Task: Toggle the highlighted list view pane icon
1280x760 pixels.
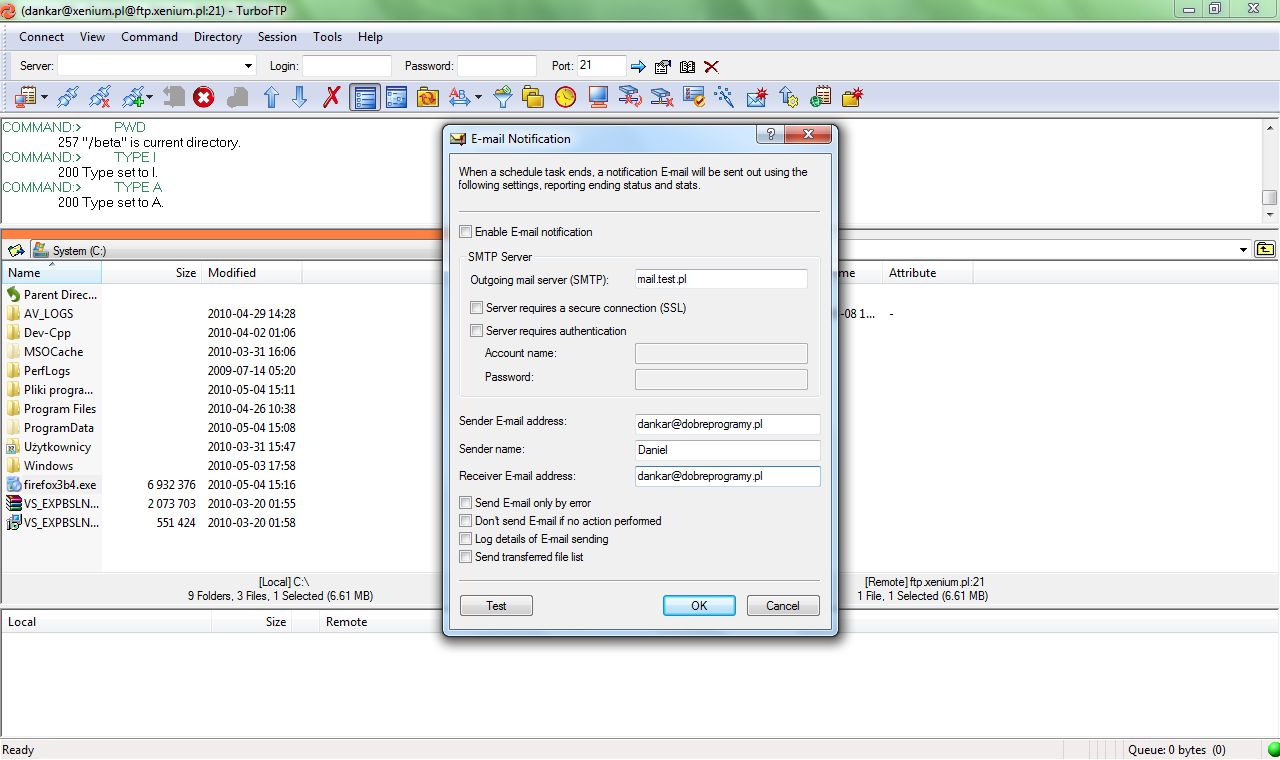Action: (x=365, y=97)
